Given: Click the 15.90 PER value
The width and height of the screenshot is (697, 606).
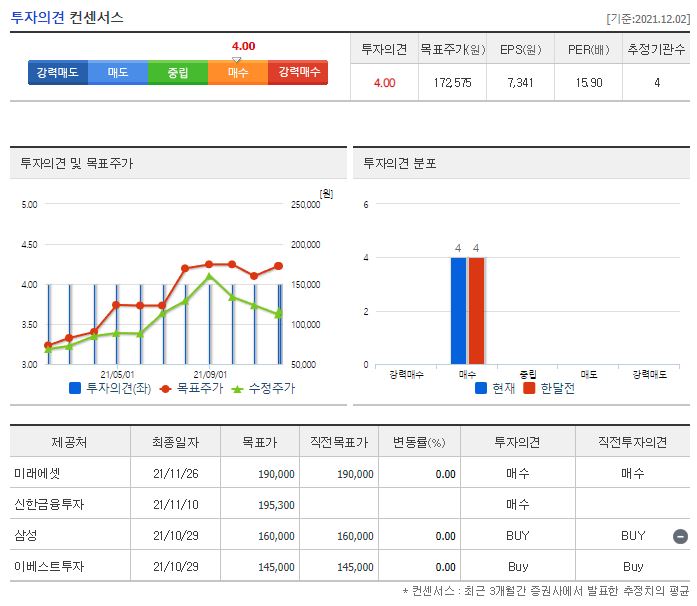Looking at the screenshot, I should [589, 83].
